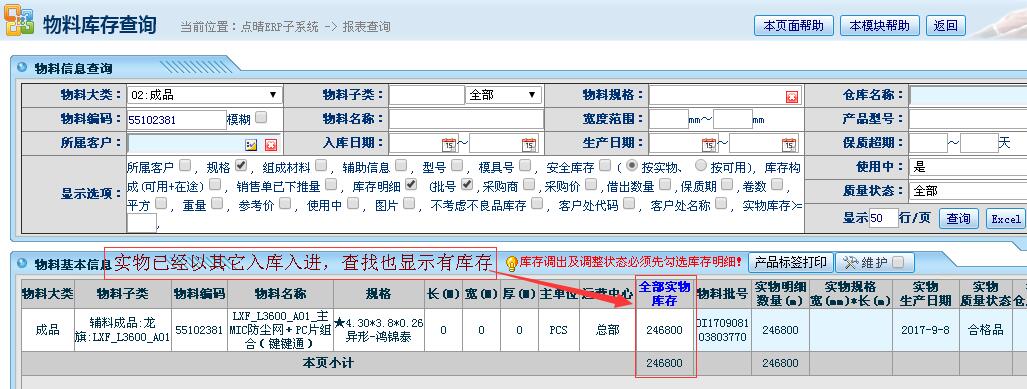Sort by 全部实物库存 column header
The image size is (1027, 389).
coord(664,293)
